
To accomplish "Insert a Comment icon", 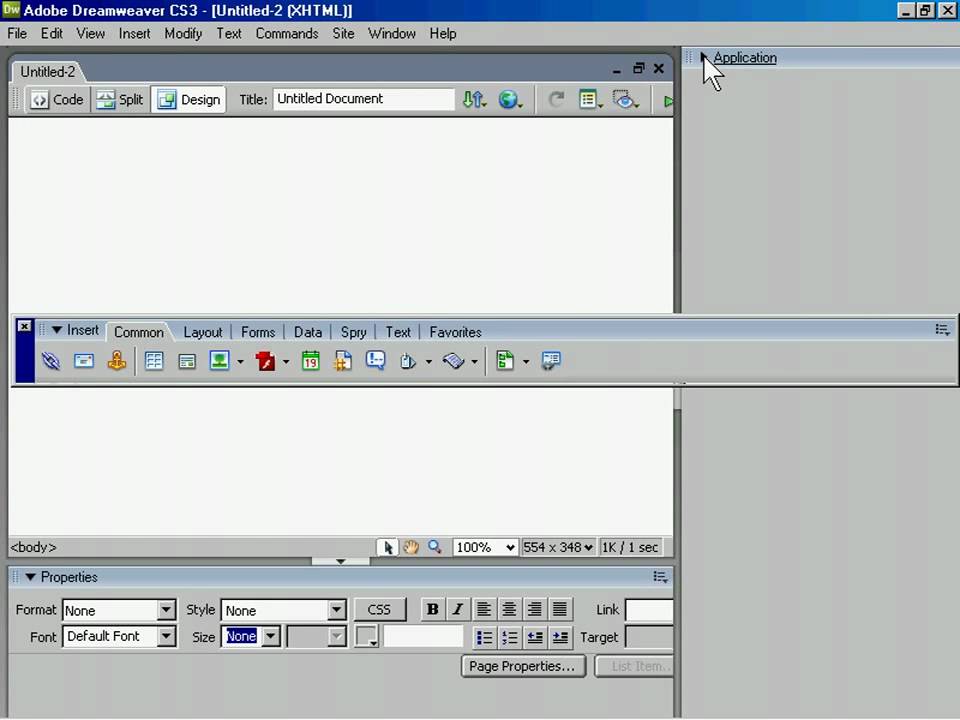I will 375,361.
